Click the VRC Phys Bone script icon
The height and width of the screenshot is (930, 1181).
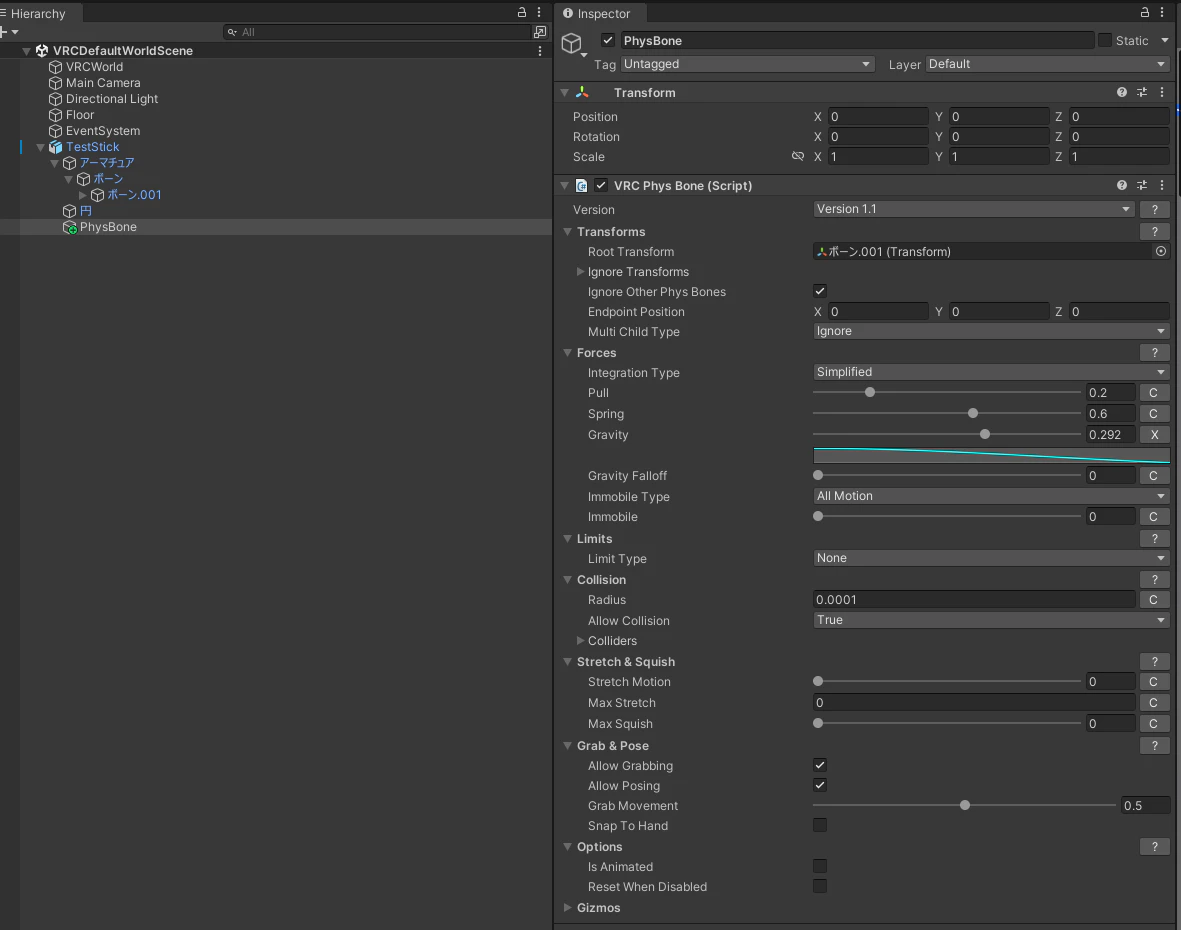[581, 185]
